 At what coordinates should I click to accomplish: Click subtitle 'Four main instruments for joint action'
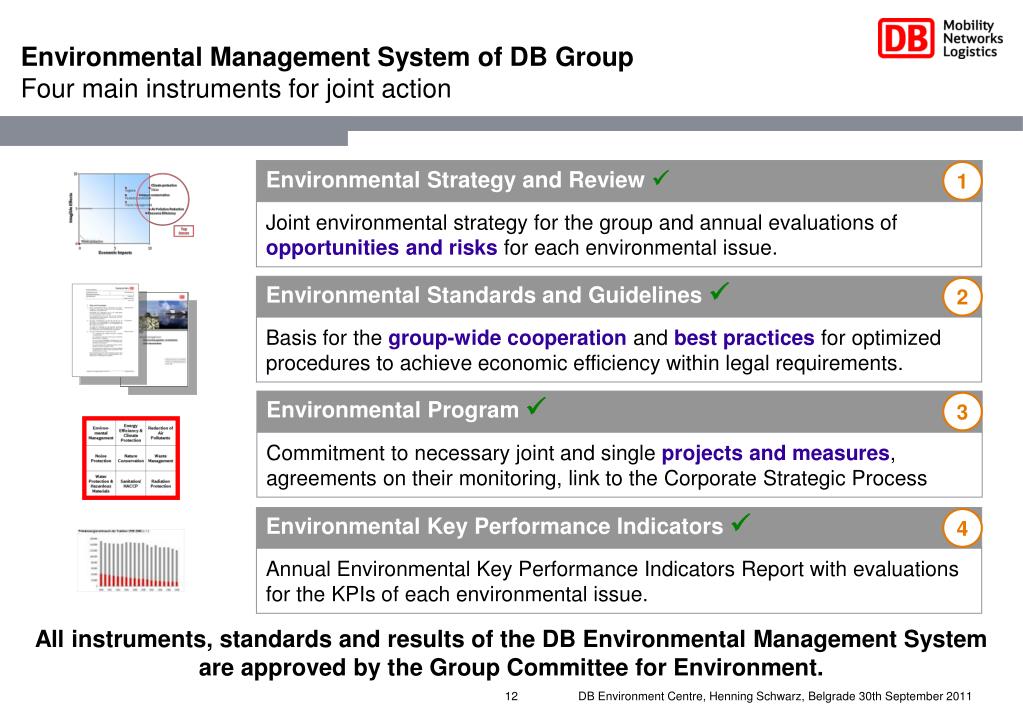pos(236,89)
